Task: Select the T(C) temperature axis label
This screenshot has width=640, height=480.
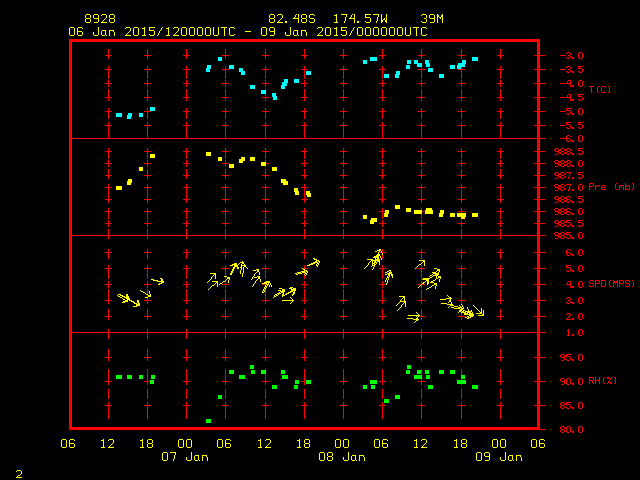Action: tap(601, 90)
